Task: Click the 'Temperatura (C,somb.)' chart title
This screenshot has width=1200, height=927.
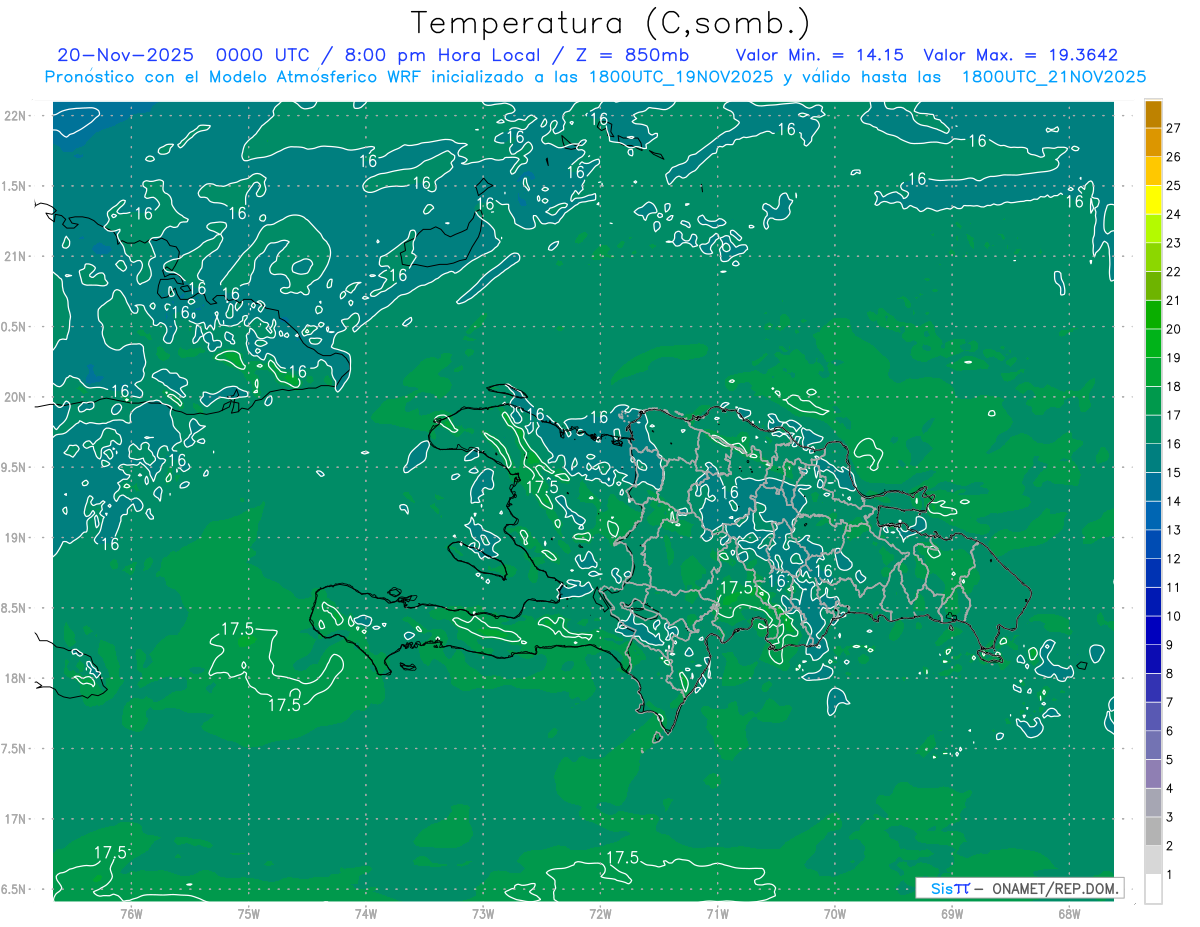Action: 611,24
